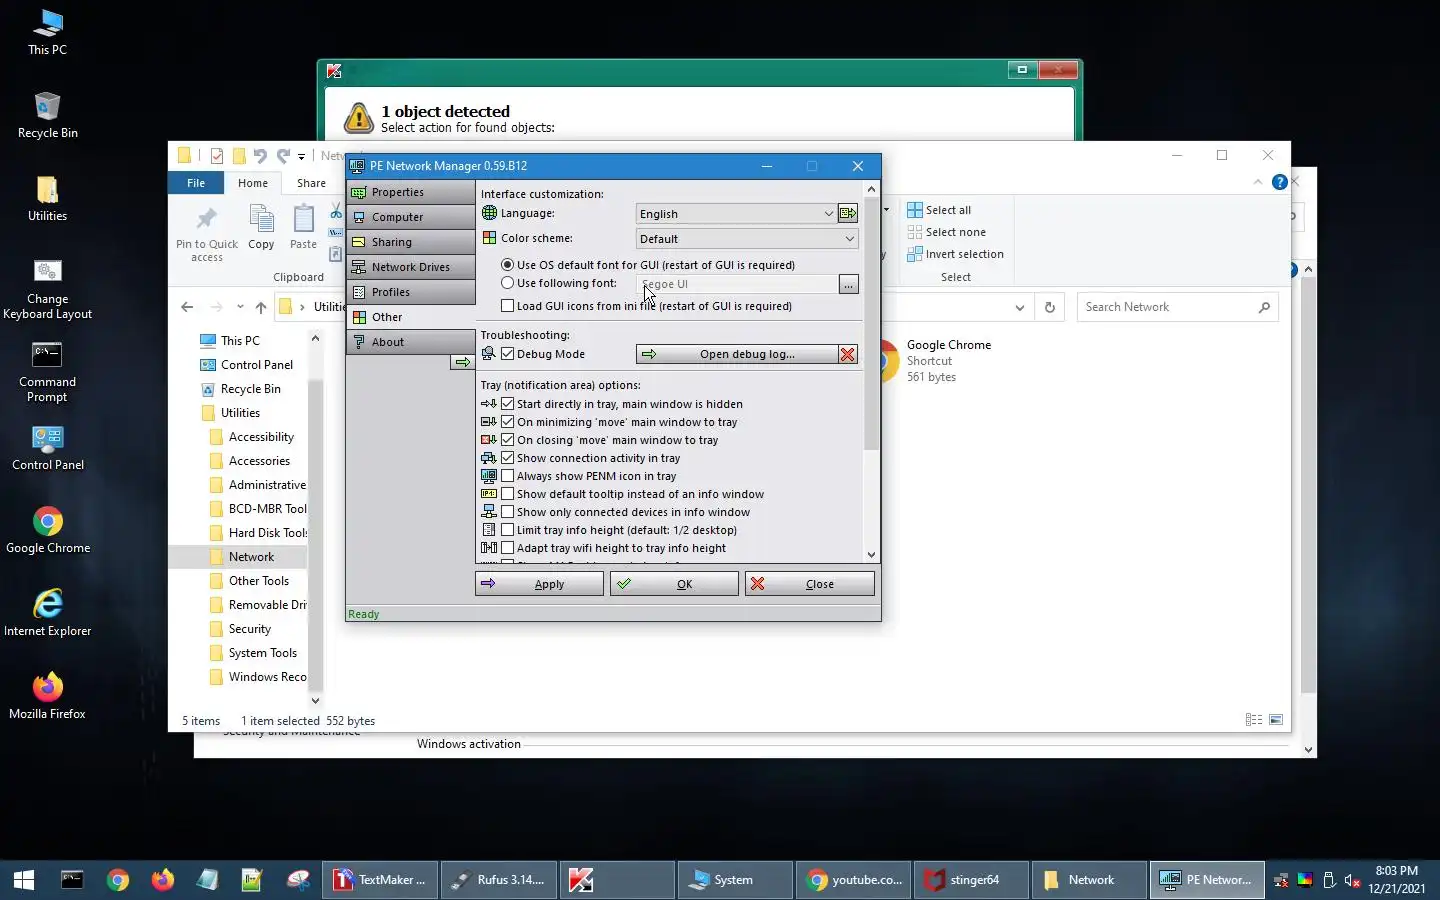Open Command Prompt desktop icon

tap(47, 371)
